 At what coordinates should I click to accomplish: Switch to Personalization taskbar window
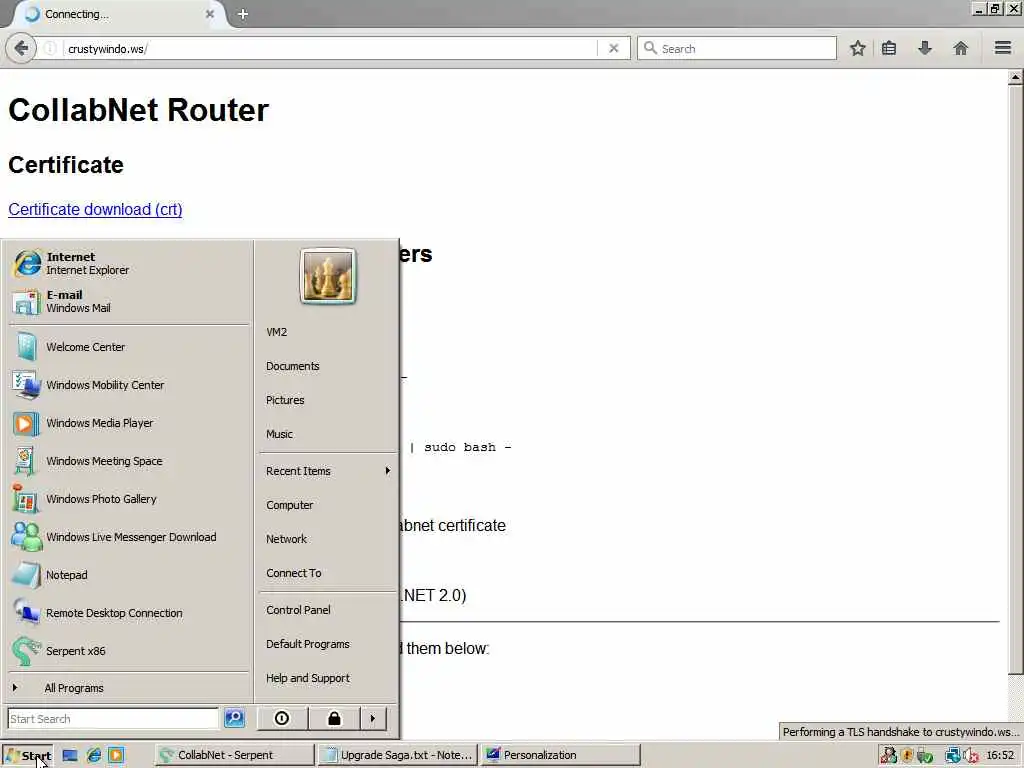560,755
